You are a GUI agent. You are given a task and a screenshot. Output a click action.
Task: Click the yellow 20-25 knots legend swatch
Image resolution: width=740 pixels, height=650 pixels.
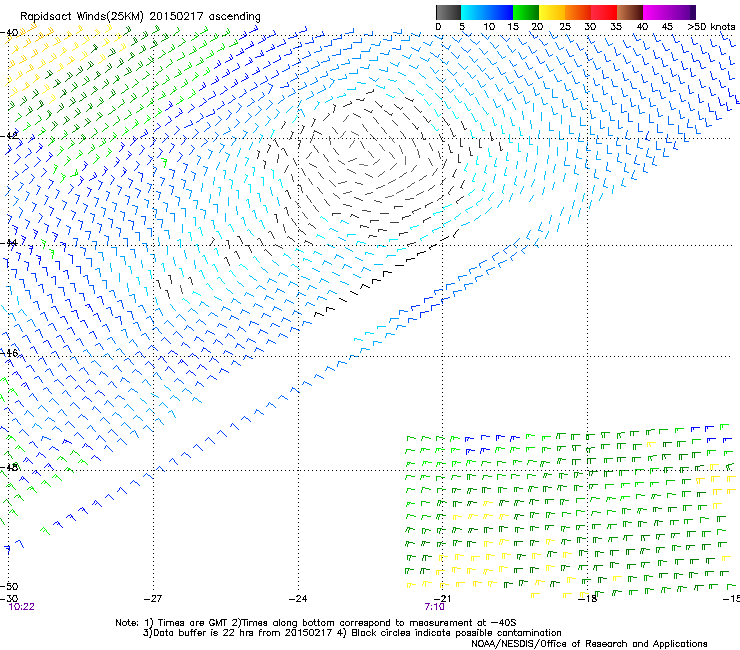552,12
